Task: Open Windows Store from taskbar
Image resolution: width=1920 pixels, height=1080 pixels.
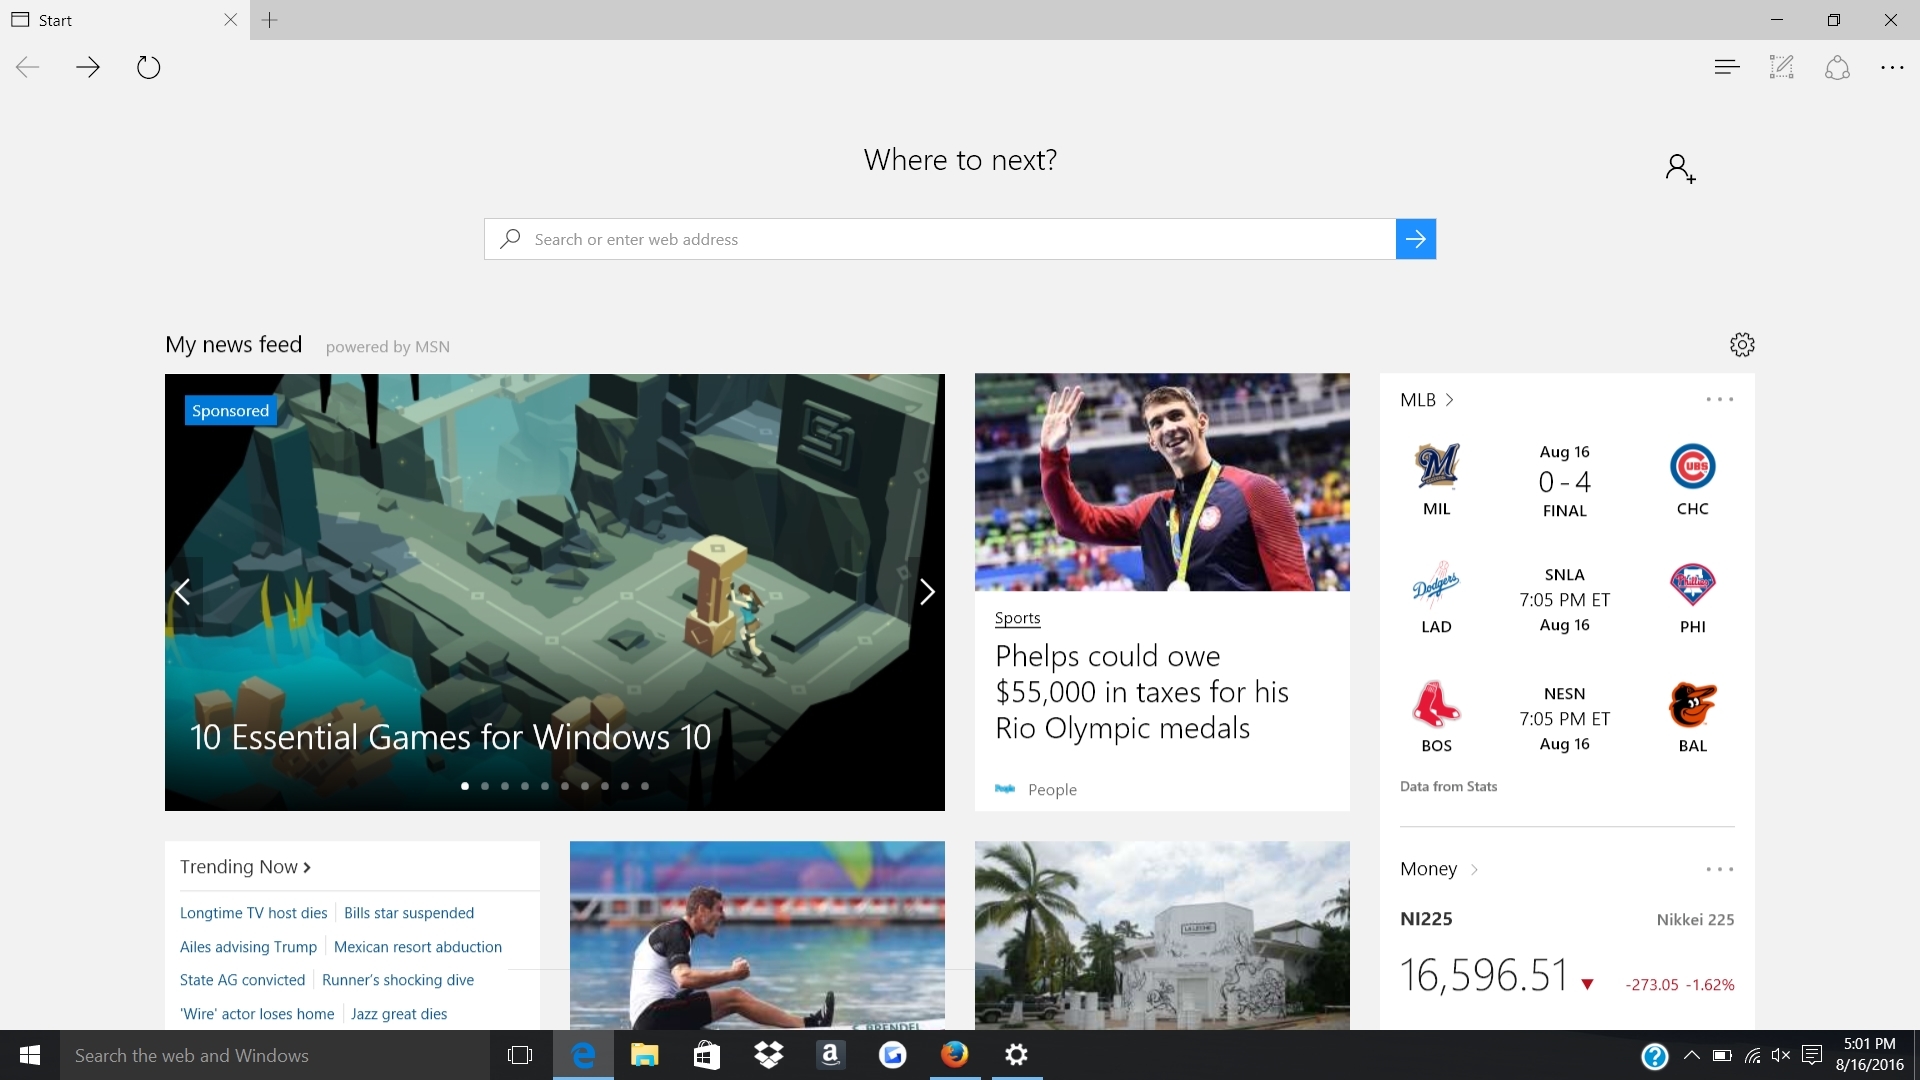Action: coord(707,1055)
